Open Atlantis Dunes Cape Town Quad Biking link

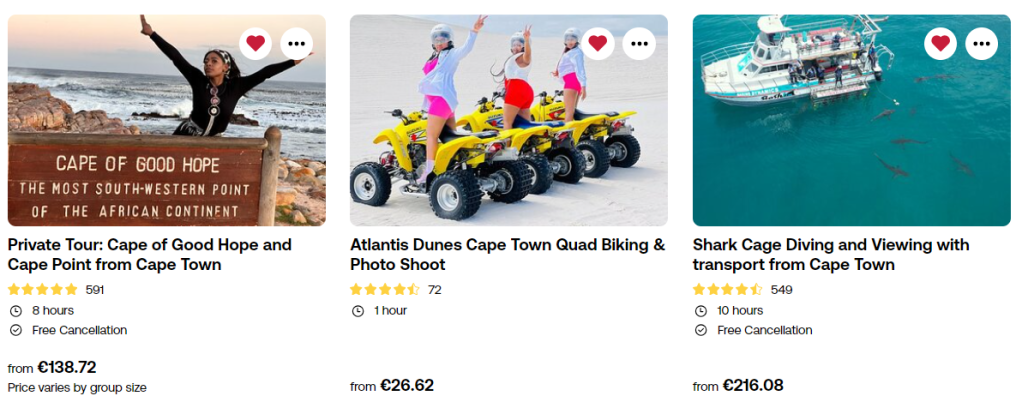pos(507,254)
